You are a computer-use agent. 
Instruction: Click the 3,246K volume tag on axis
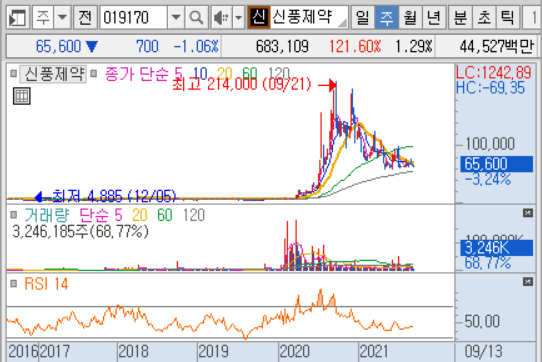[496, 248]
